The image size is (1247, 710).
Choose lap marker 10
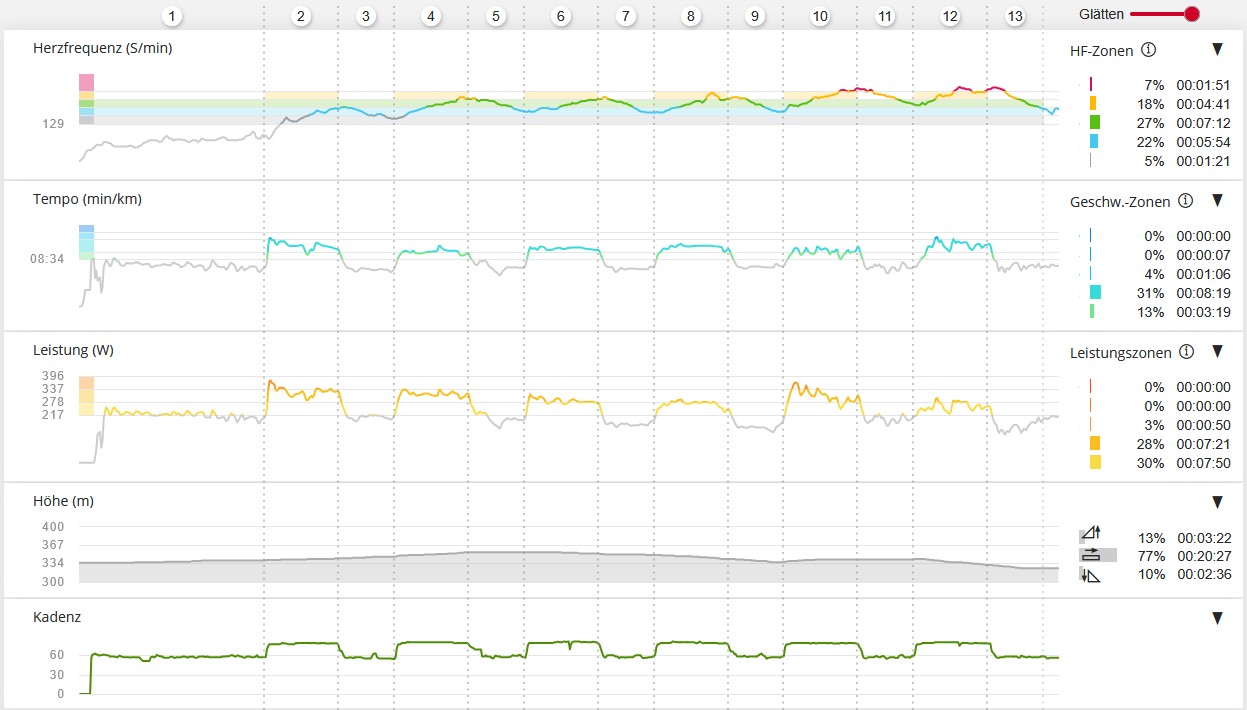(820, 16)
